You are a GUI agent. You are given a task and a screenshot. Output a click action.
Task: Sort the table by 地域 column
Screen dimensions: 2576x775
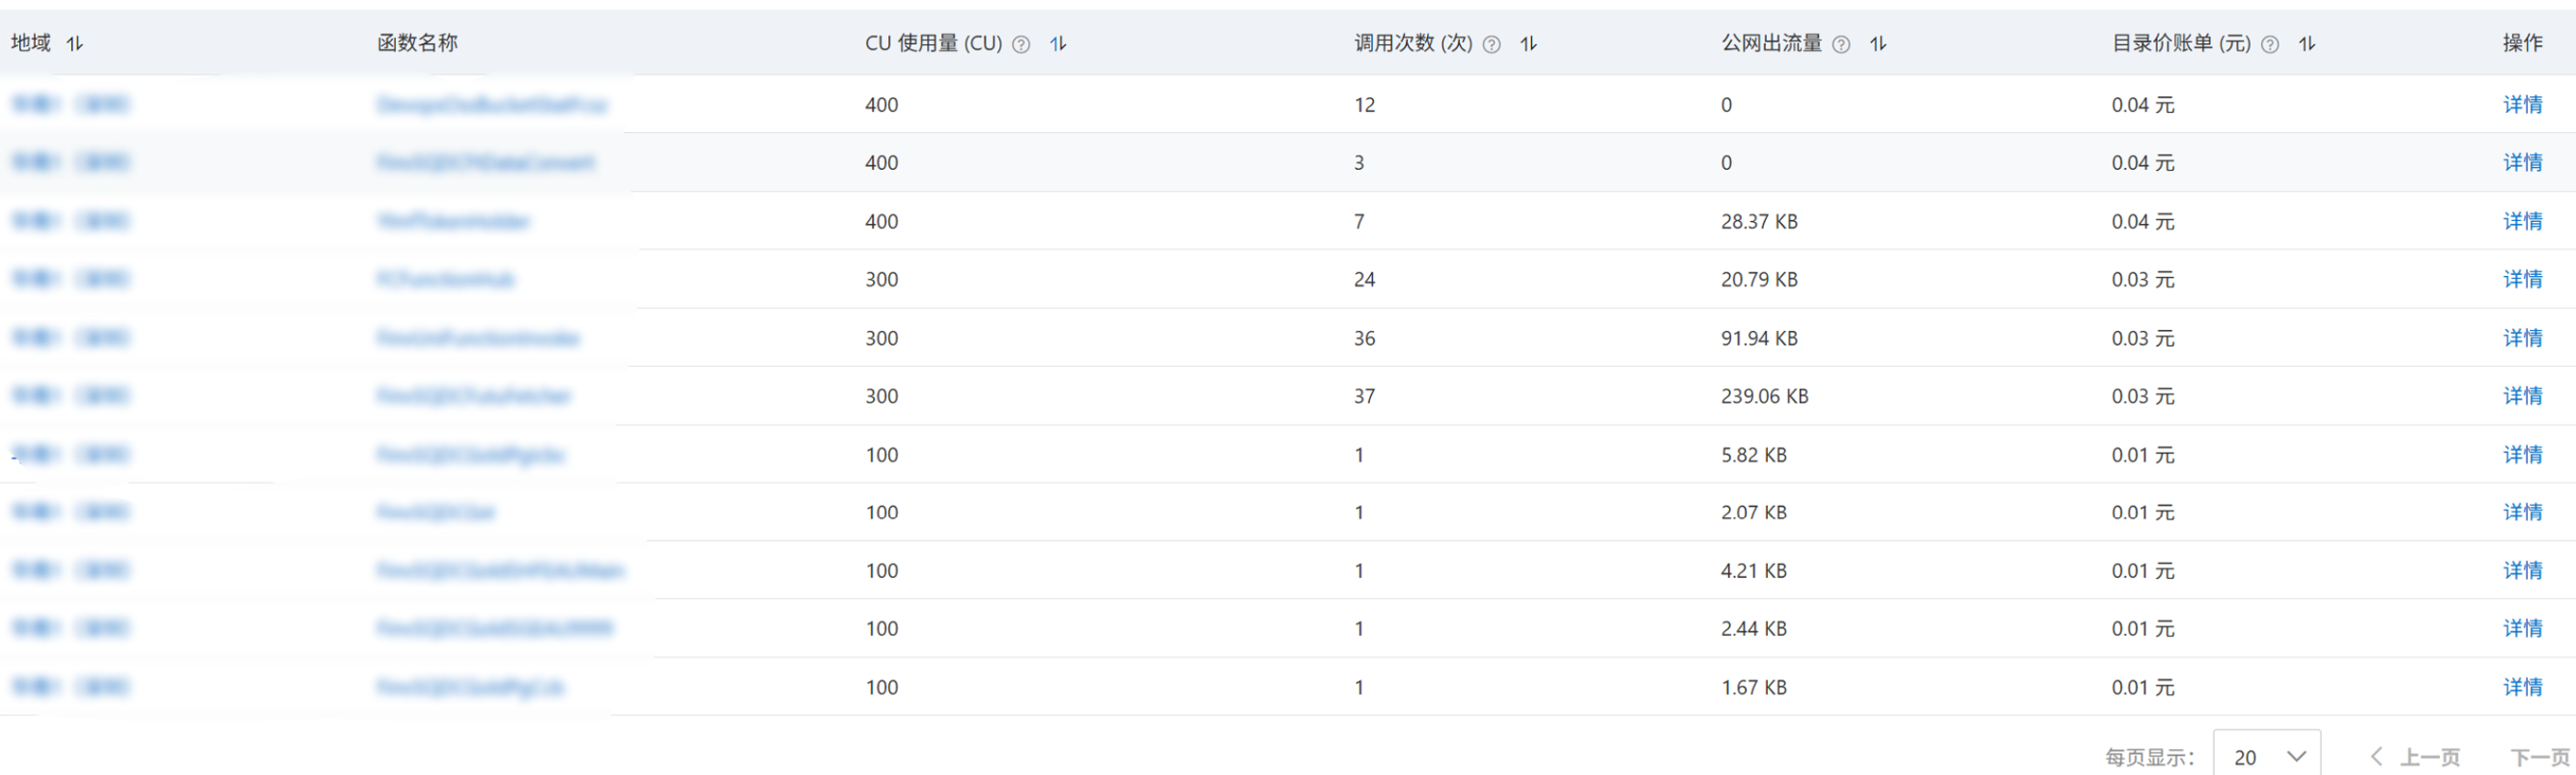pos(75,43)
